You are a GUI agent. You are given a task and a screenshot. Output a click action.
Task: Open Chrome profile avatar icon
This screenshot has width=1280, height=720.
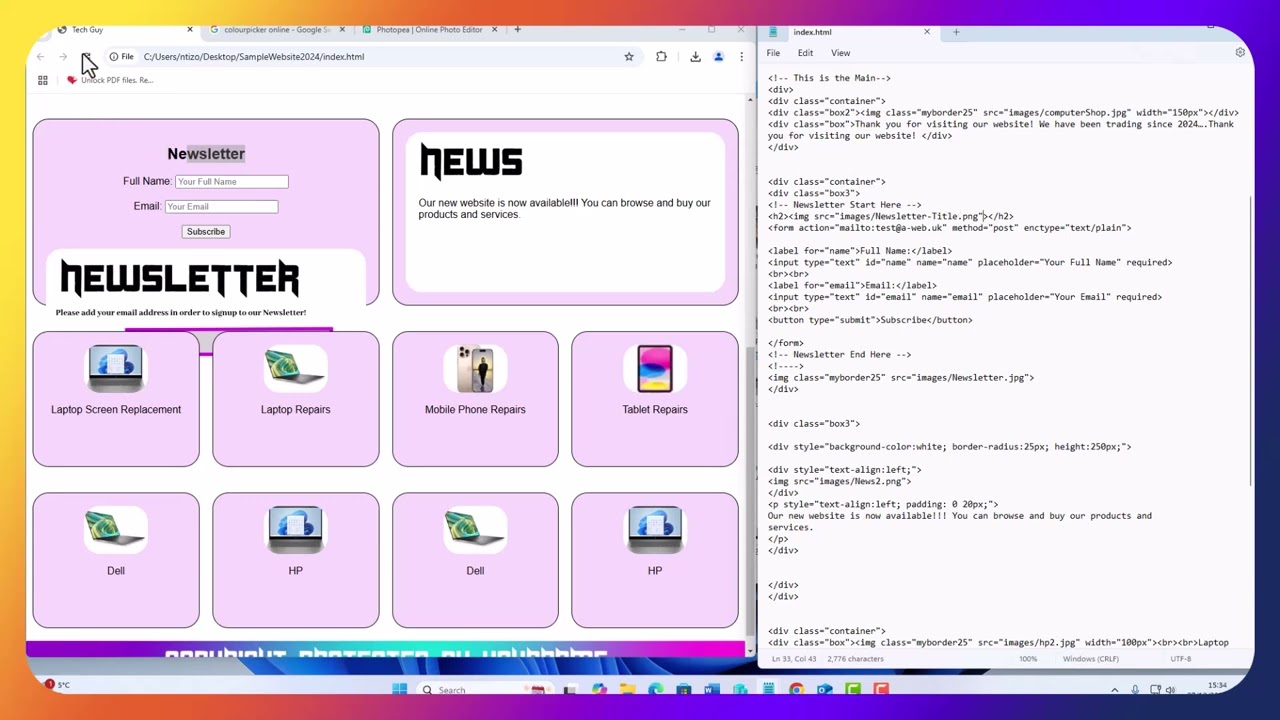[x=718, y=57]
